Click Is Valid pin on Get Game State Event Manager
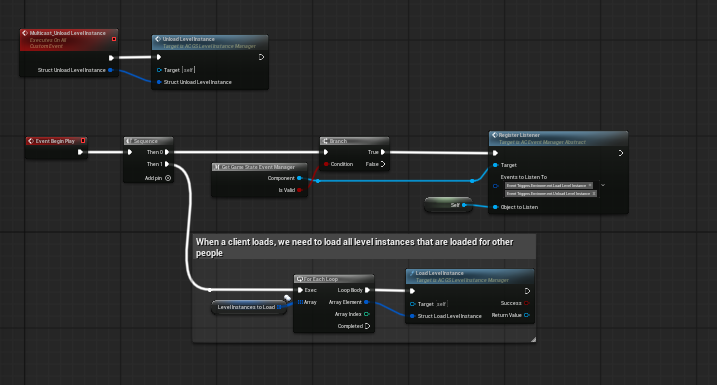Viewport: 717px width, 385px height. point(299,190)
